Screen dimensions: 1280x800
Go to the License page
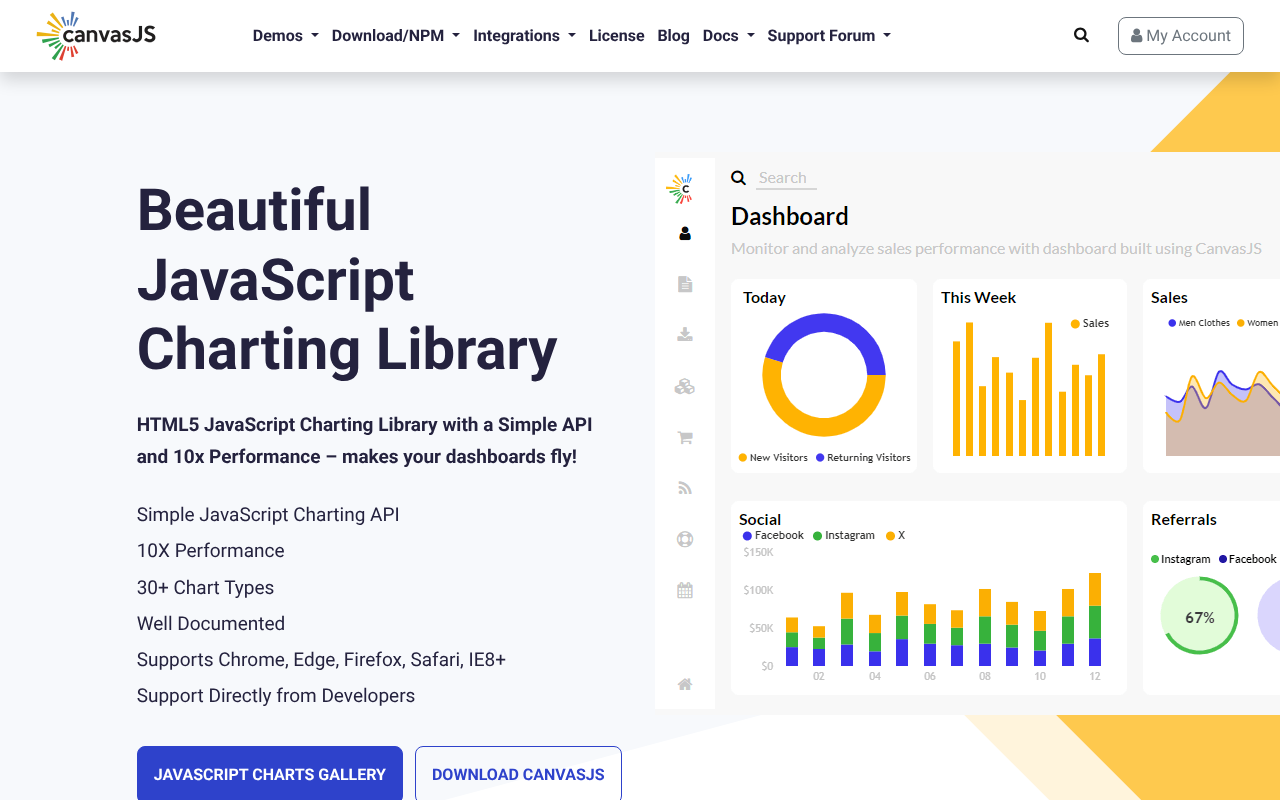click(x=616, y=36)
